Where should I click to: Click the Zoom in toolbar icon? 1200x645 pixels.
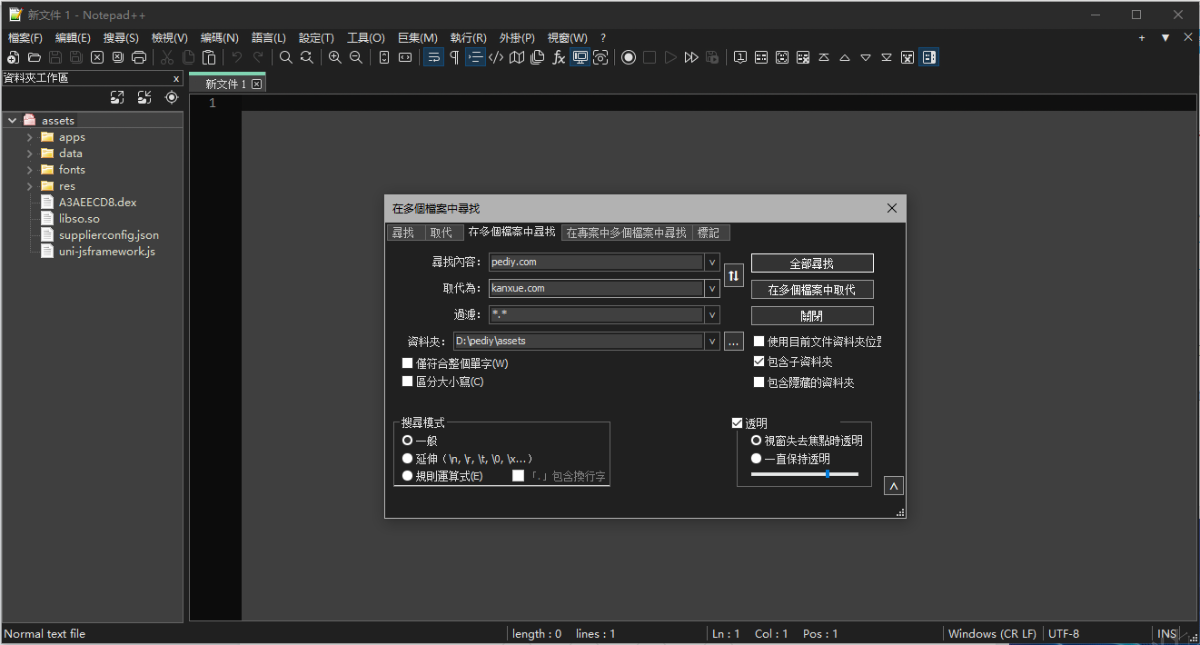tap(335, 57)
